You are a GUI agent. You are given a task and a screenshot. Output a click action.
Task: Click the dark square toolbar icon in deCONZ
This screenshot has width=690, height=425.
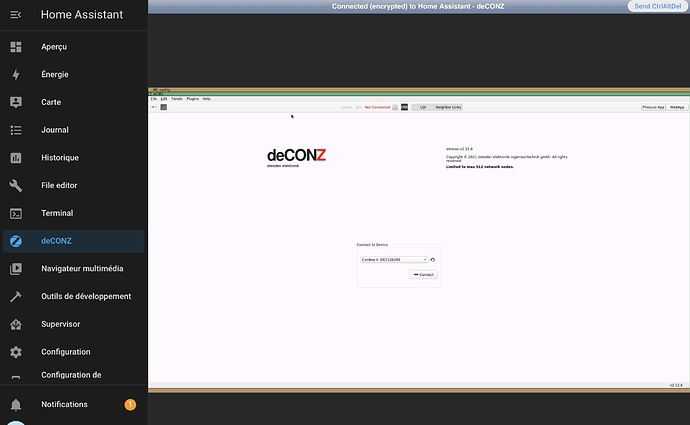click(164, 107)
